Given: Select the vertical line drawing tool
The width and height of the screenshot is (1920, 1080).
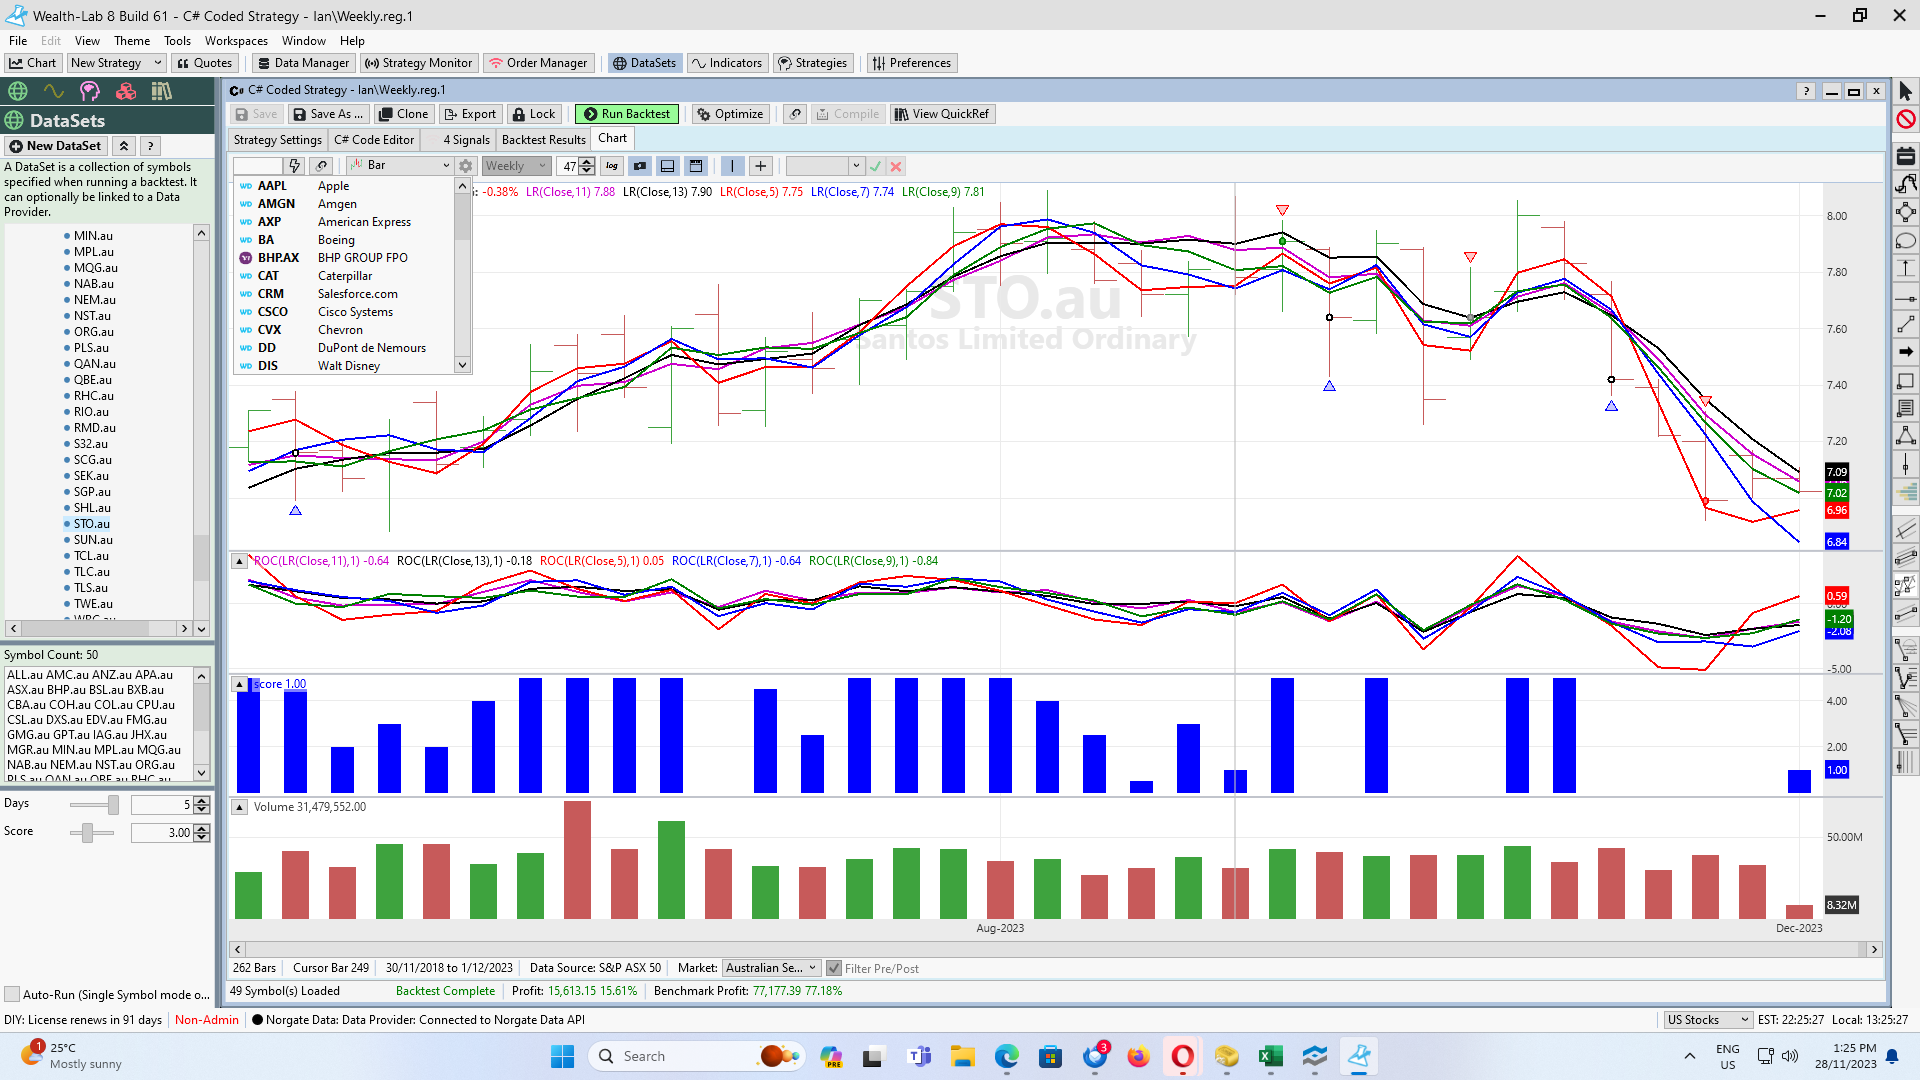Looking at the screenshot, I should pos(1906,464).
